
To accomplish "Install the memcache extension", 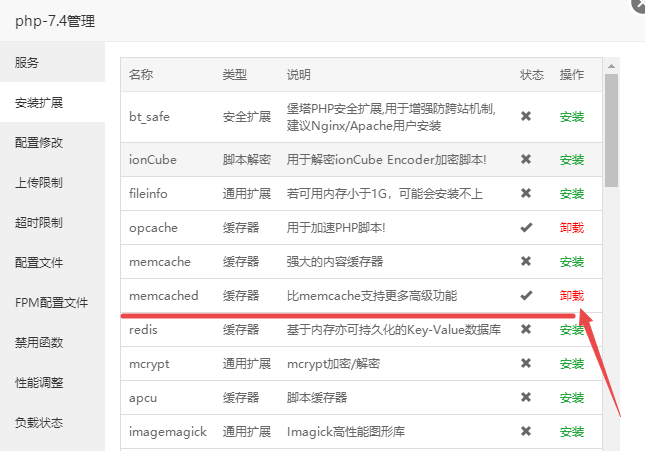I will [x=572, y=262].
